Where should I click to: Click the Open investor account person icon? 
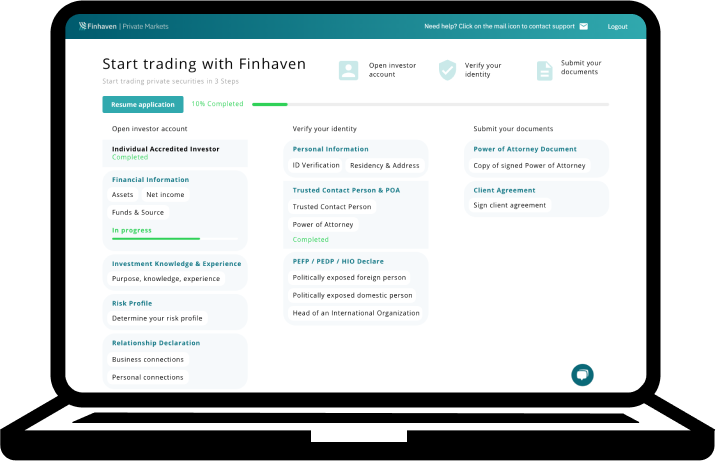pos(348,70)
